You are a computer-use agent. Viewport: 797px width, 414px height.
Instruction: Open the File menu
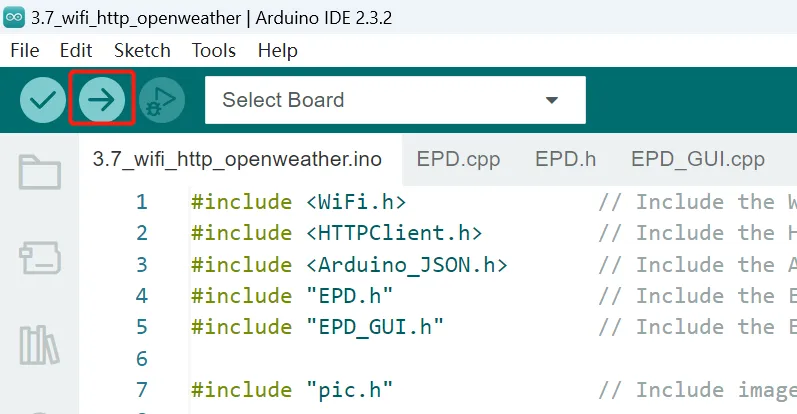coord(24,50)
